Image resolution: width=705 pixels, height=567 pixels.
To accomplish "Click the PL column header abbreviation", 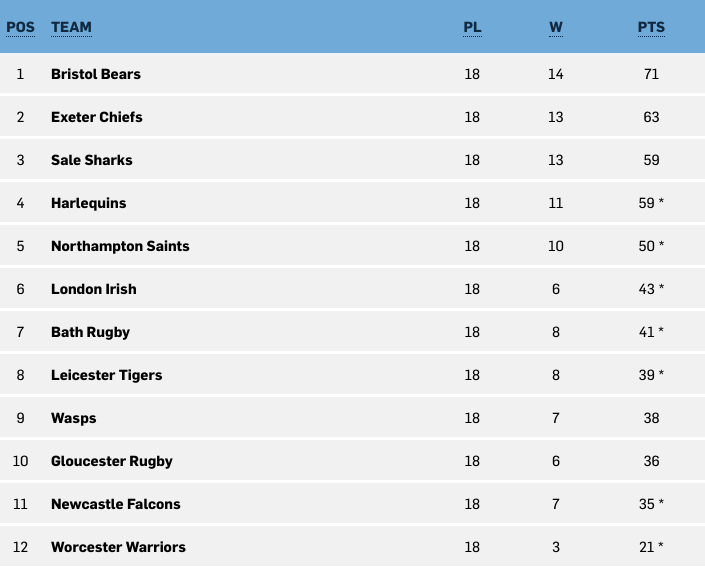I will [472, 27].
